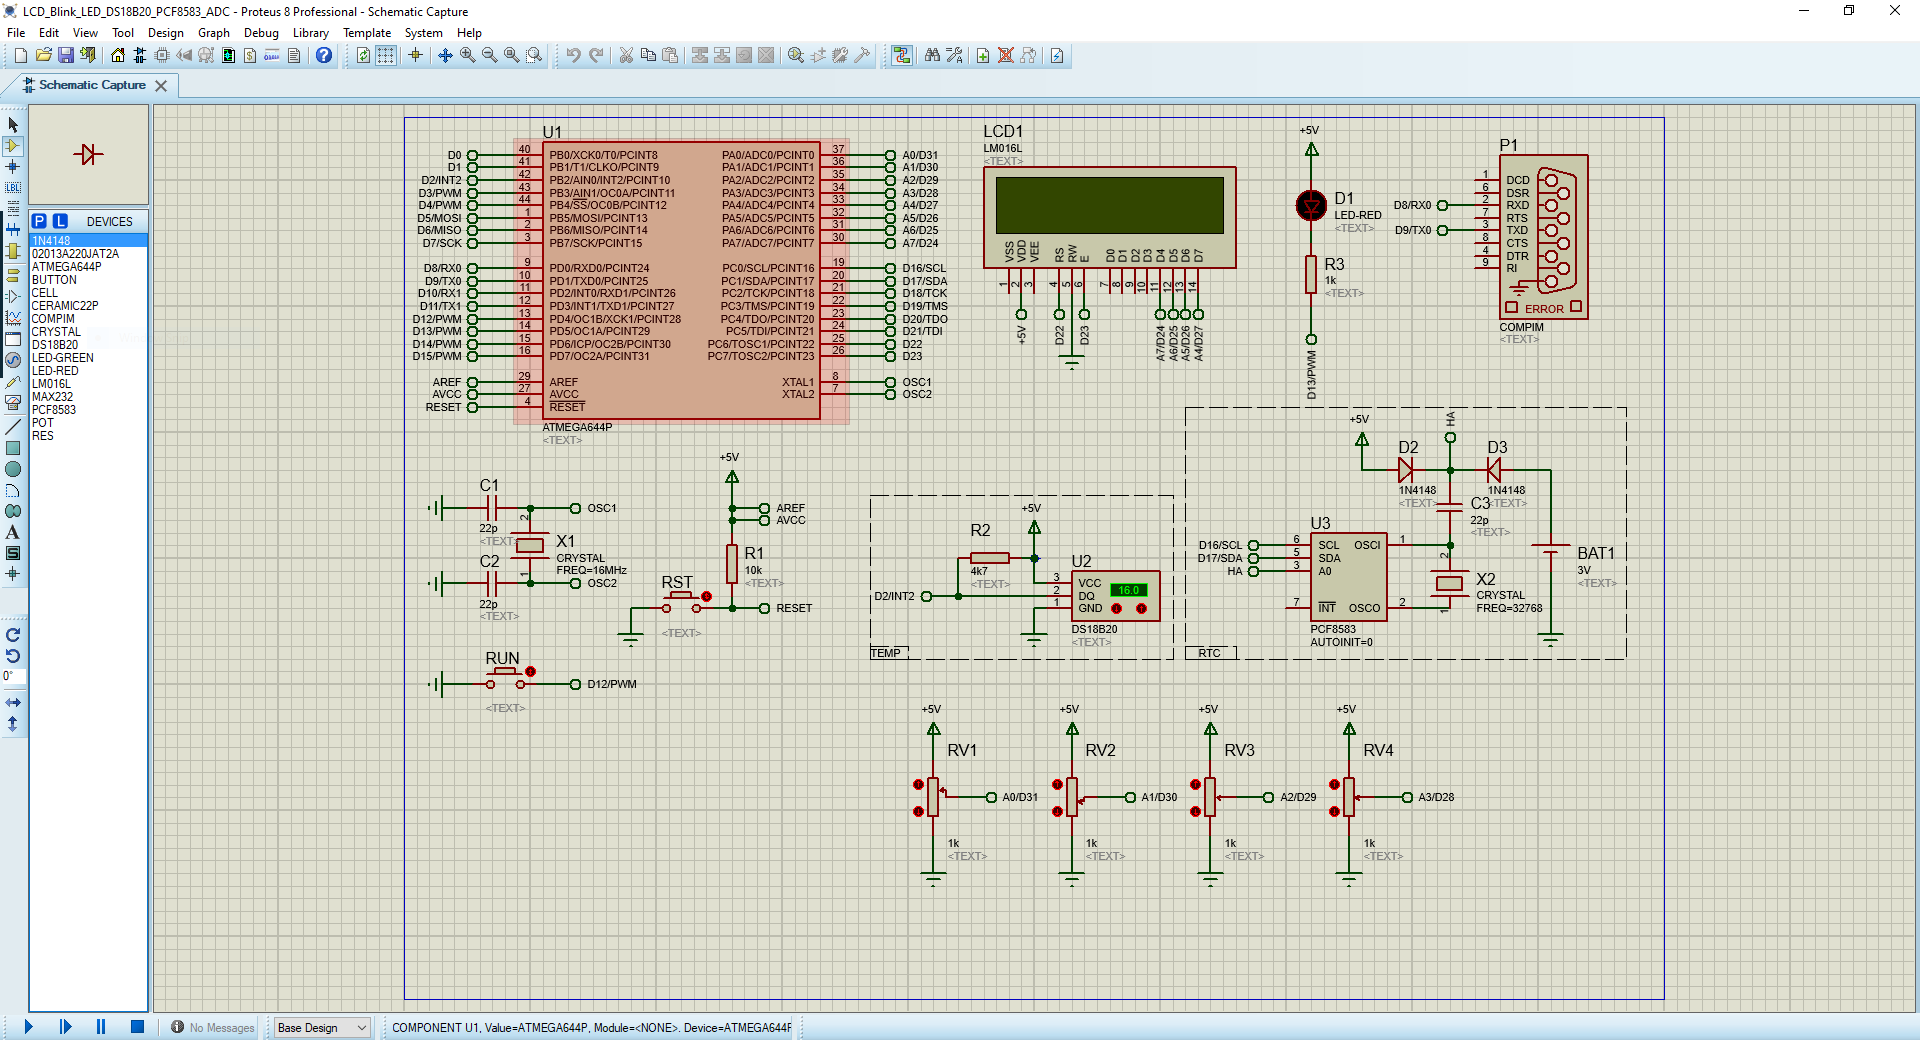Switch to the Schematic Capture tab
This screenshot has height=1040, width=1920.
click(92, 85)
